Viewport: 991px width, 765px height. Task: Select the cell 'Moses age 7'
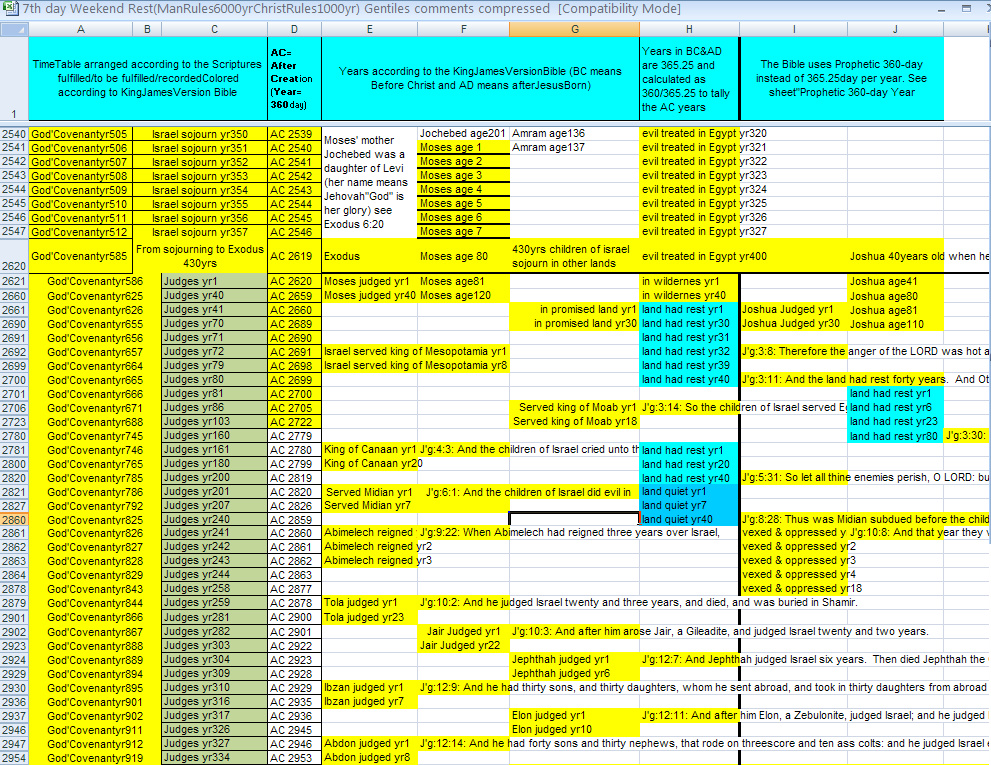tap(463, 231)
